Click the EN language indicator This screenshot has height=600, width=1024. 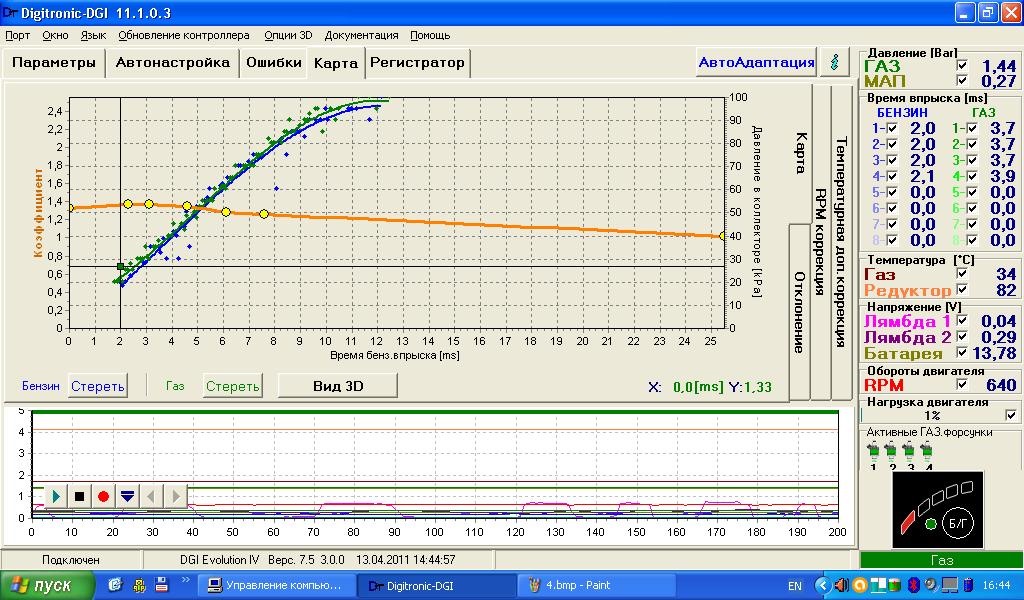point(795,586)
